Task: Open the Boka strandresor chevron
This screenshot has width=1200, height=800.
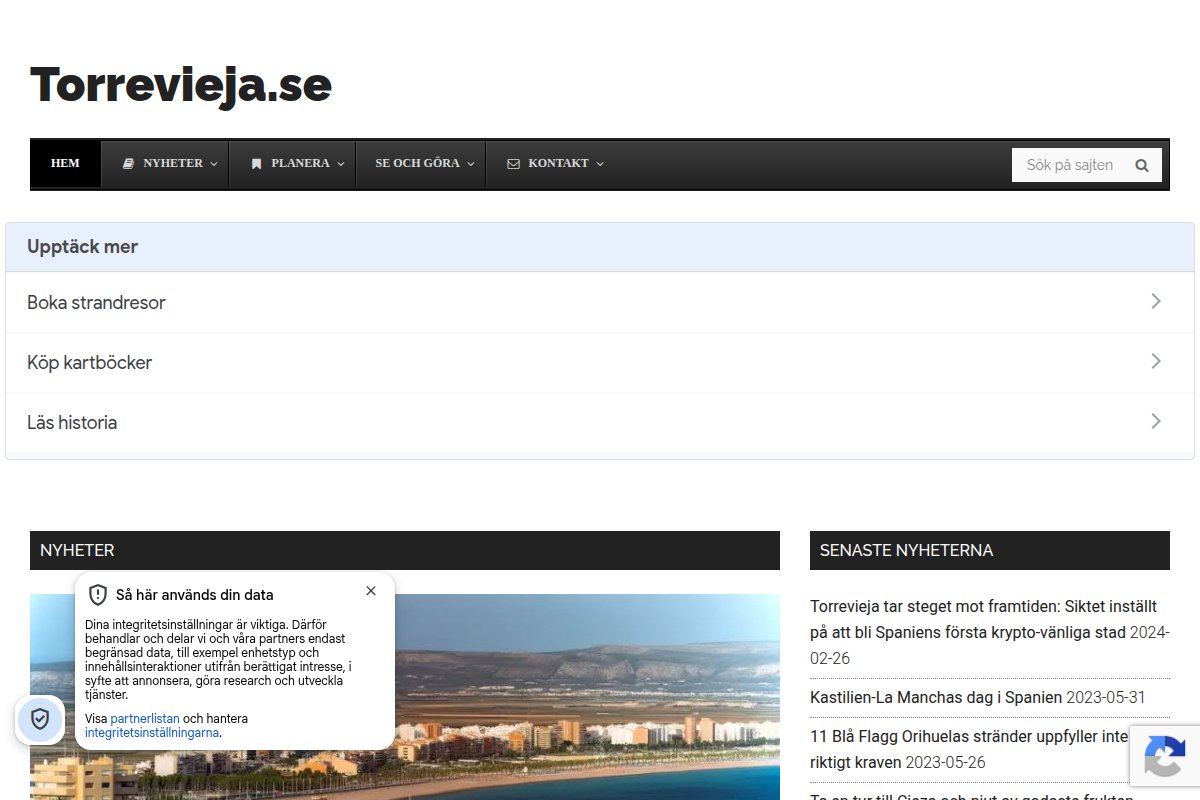Action: (x=1156, y=301)
